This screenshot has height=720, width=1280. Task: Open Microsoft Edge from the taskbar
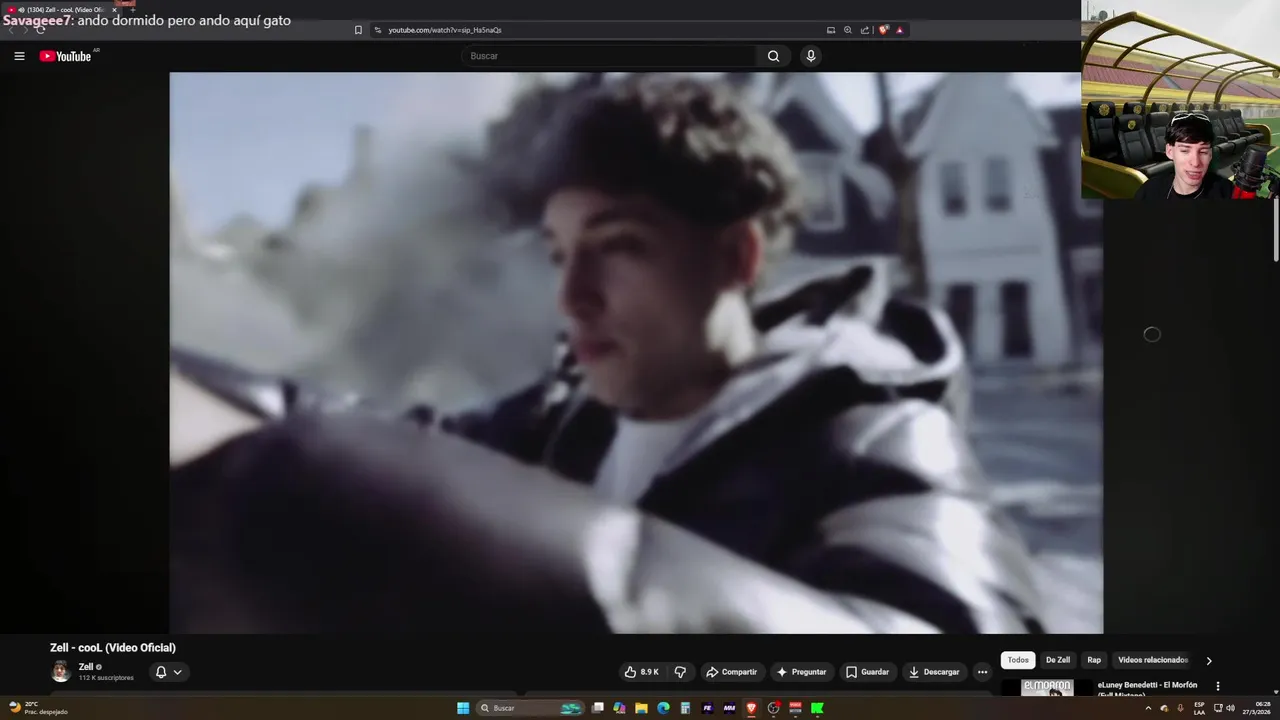663,708
